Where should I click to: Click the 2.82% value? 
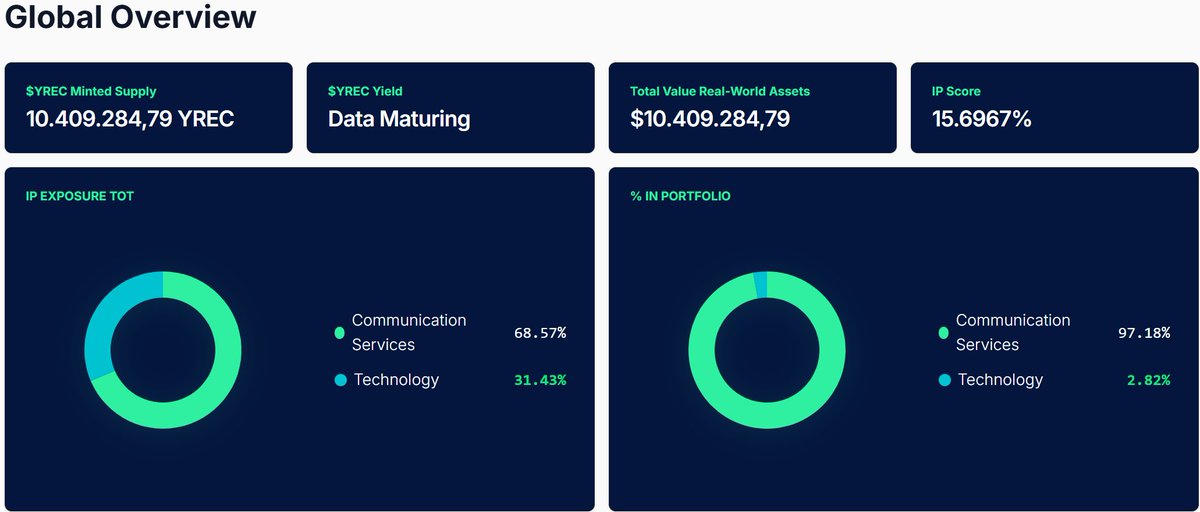tap(1148, 380)
